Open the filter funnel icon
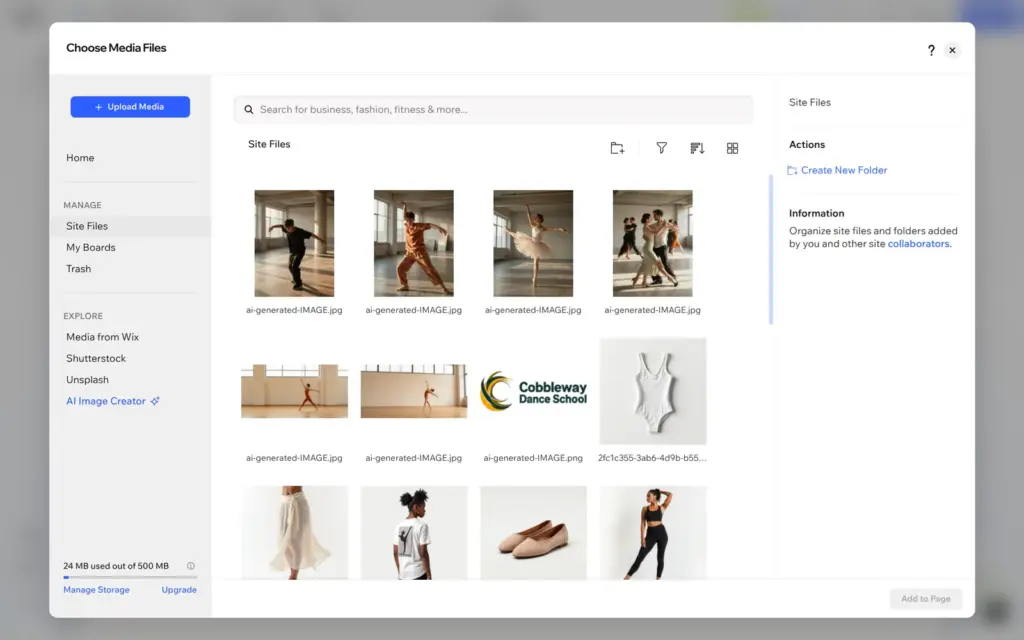Screen dimensions: 1024x640 tap(662, 148)
